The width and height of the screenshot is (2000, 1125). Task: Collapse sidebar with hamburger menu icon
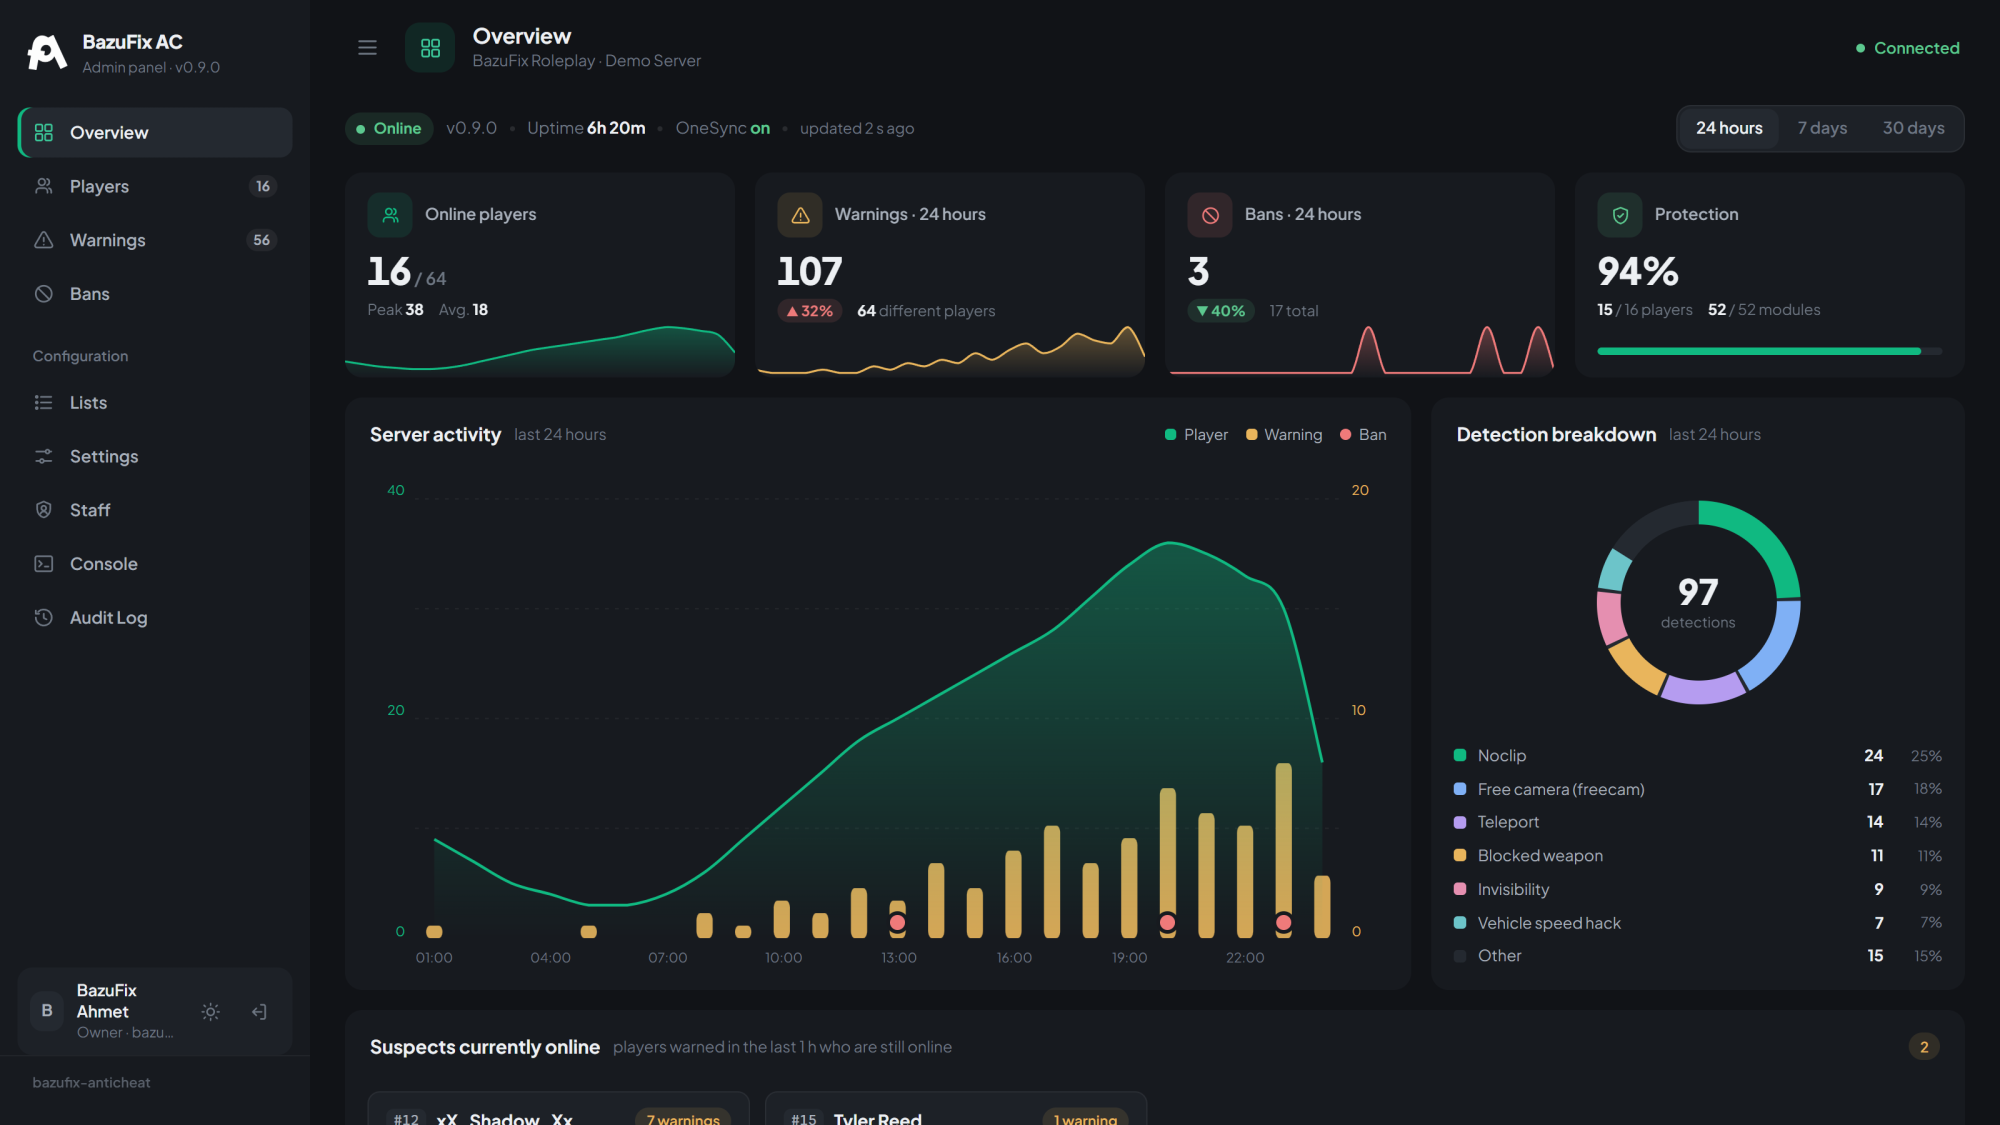pos(367,47)
